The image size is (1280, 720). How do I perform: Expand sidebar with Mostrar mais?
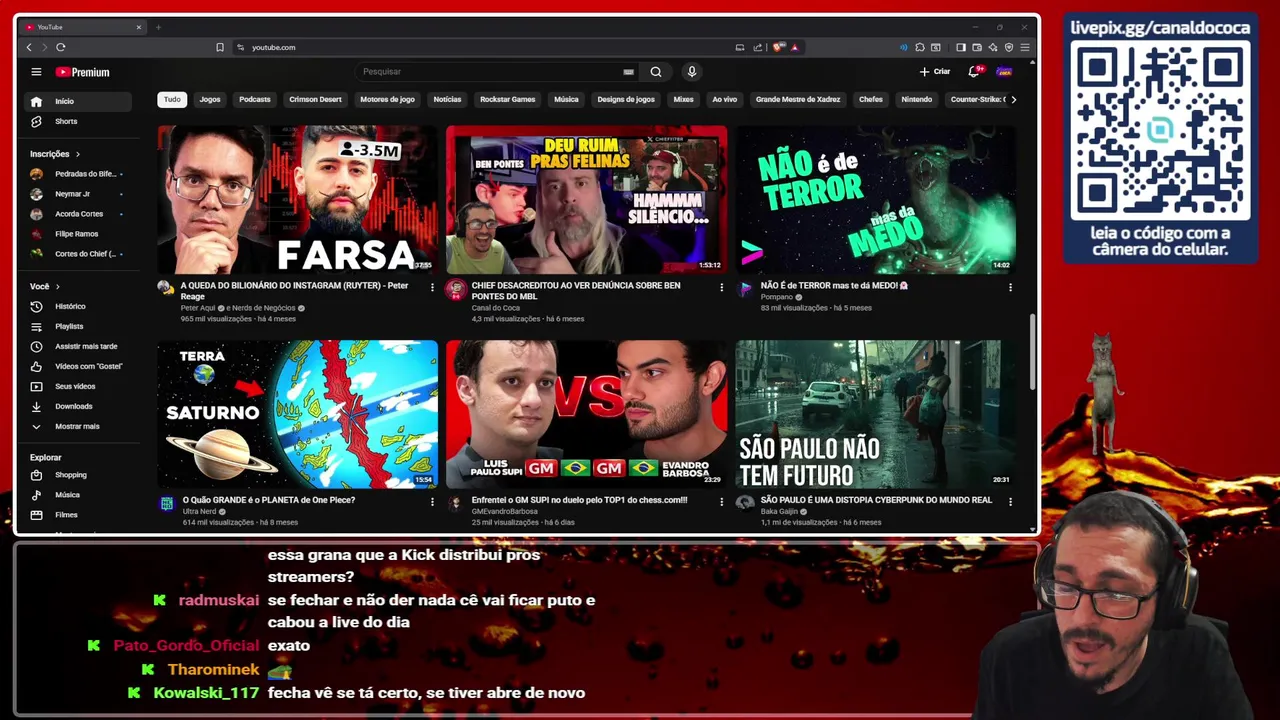click(78, 426)
